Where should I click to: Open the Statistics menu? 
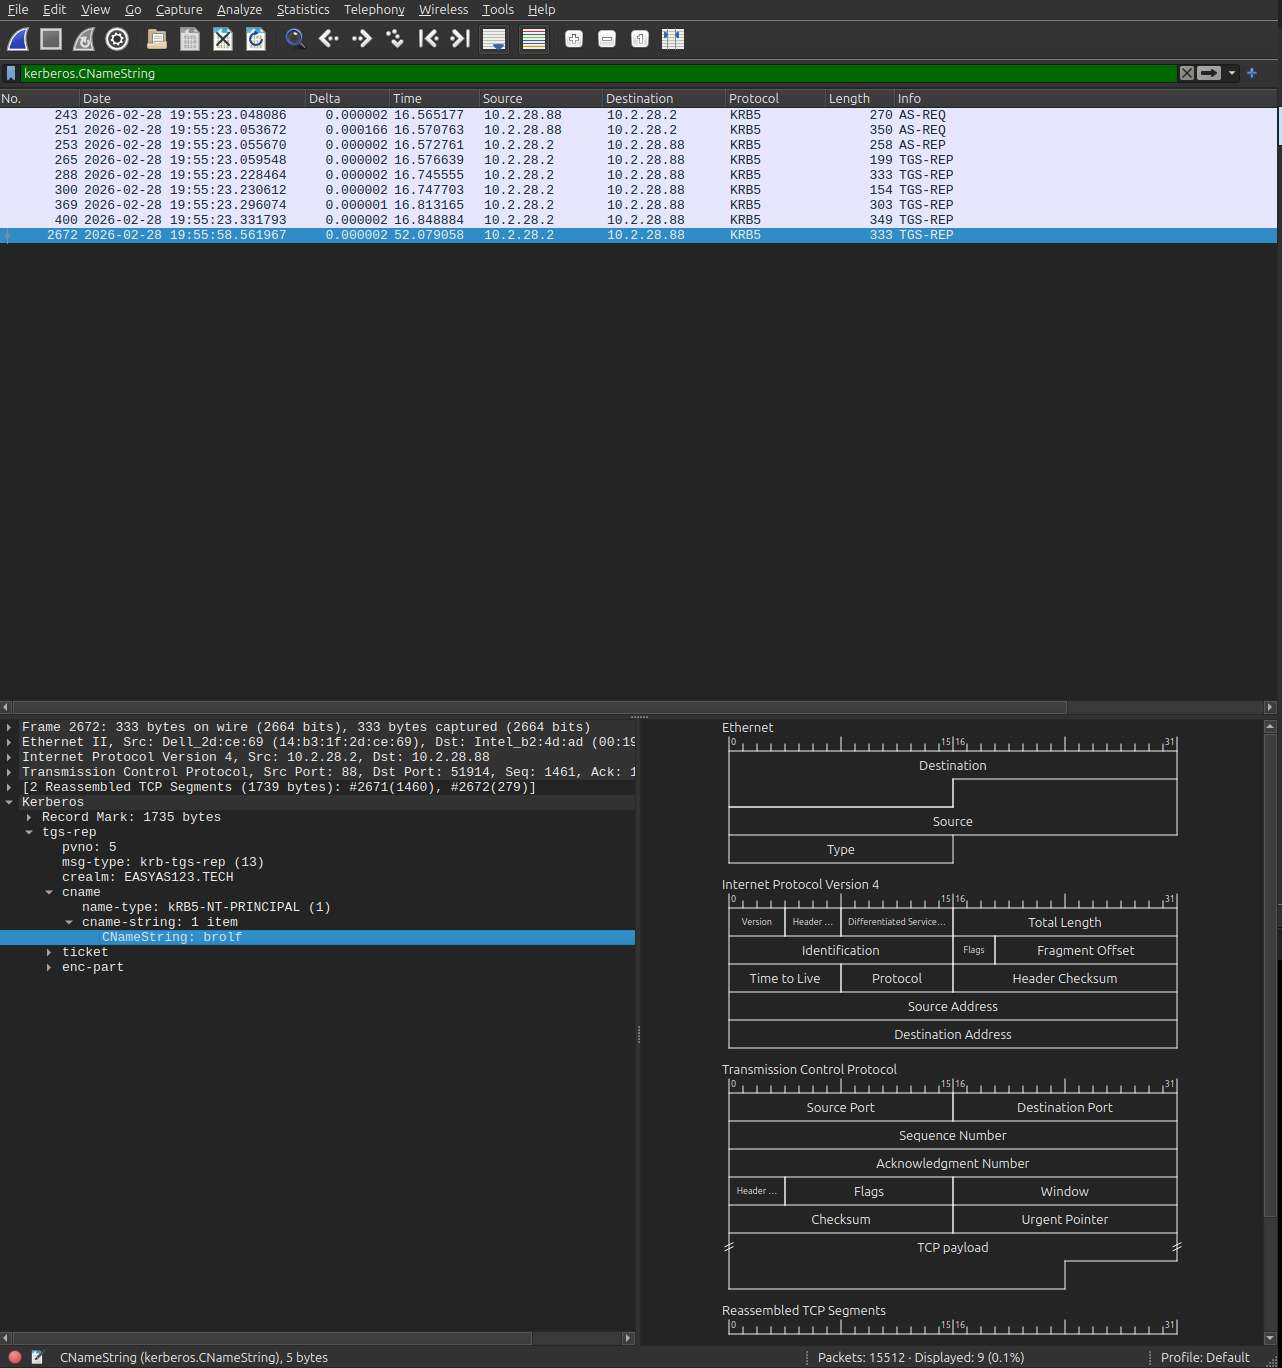(x=303, y=10)
